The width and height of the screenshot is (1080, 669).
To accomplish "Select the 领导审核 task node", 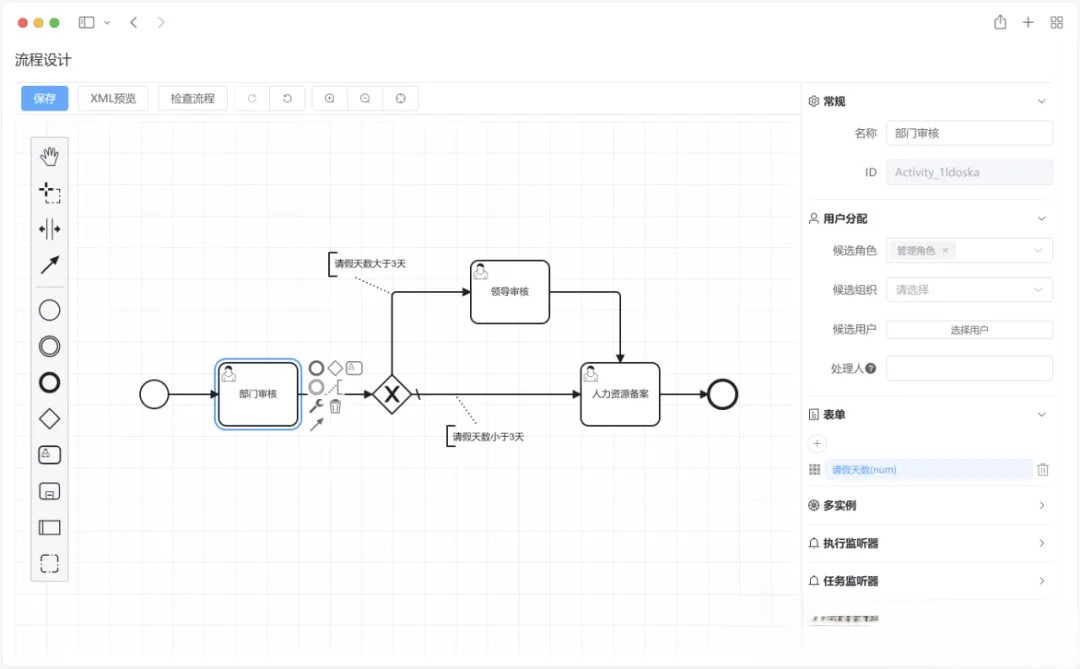I will coord(510,291).
